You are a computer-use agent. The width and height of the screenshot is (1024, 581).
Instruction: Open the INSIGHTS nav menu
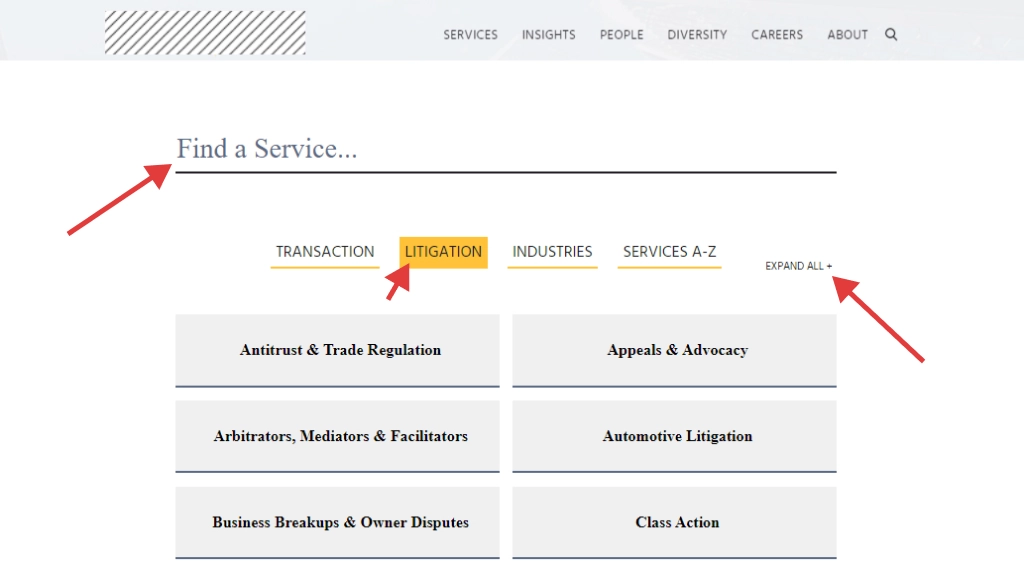click(549, 35)
